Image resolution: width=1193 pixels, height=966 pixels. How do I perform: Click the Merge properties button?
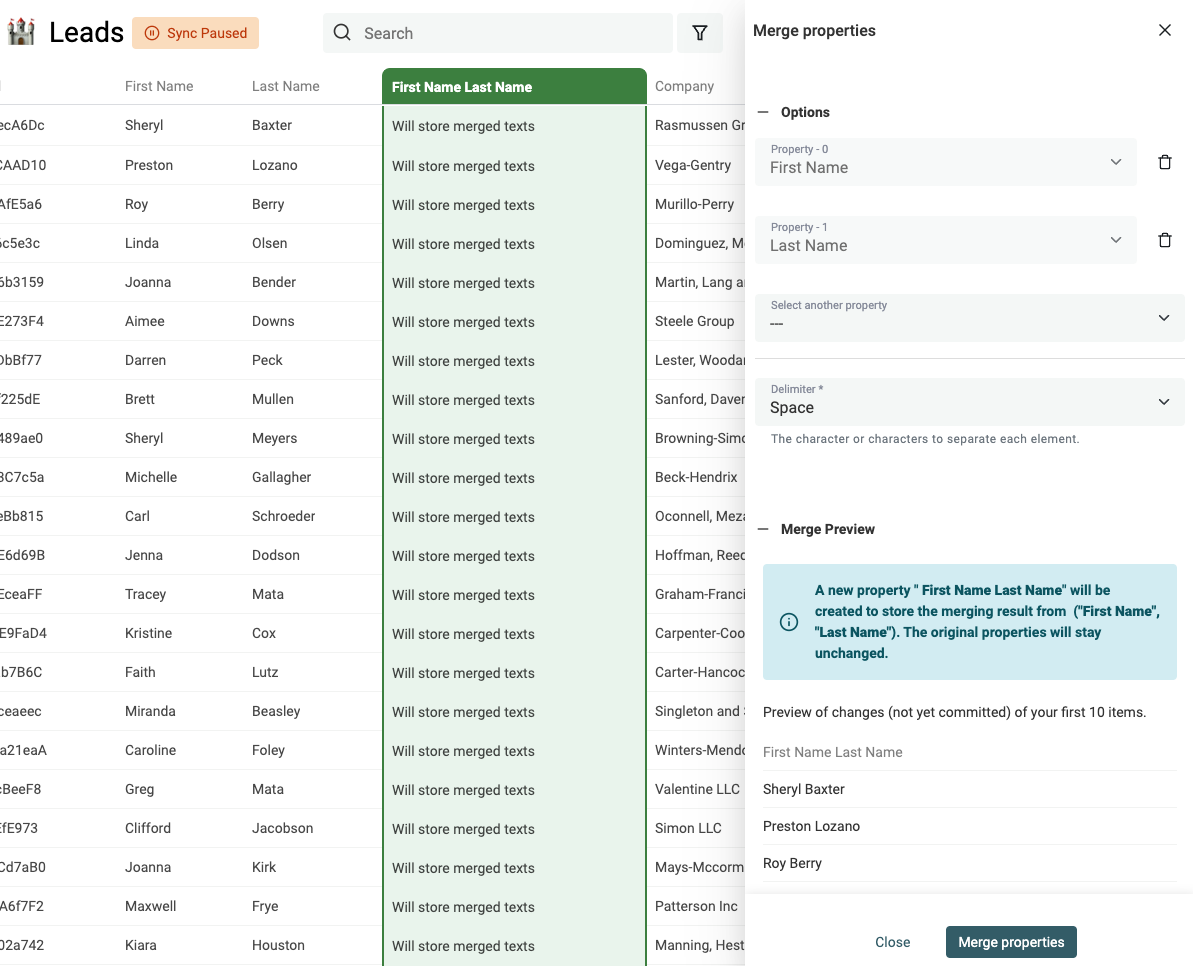coord(1011,942)
